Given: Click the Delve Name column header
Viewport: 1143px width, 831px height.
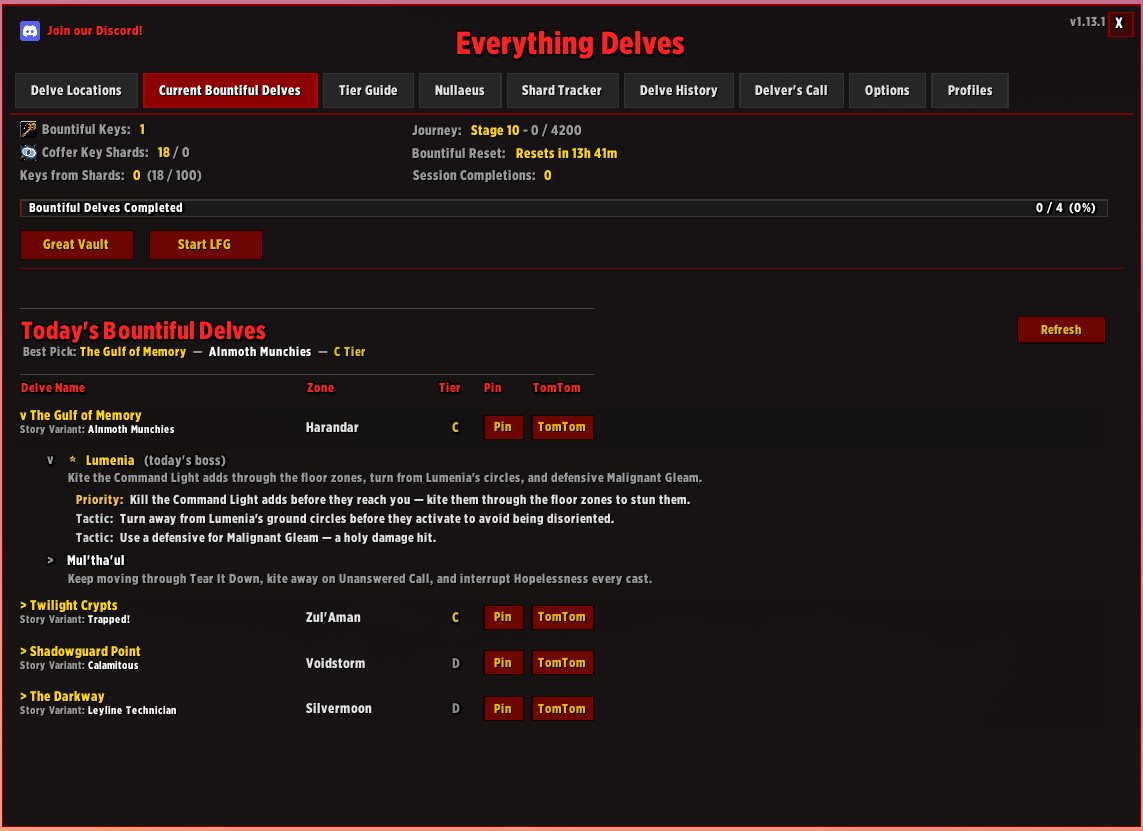Looking at the screenshot, I should [53, 388].
